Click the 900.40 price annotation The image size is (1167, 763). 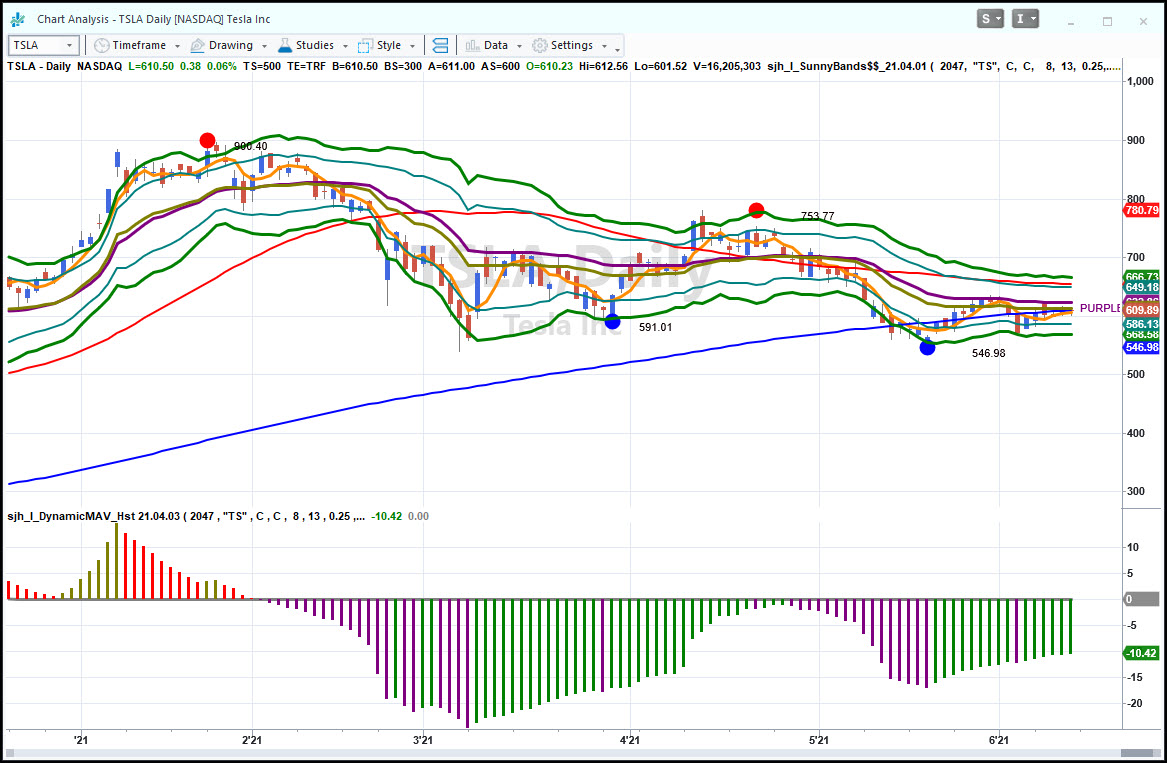[250, 147]
